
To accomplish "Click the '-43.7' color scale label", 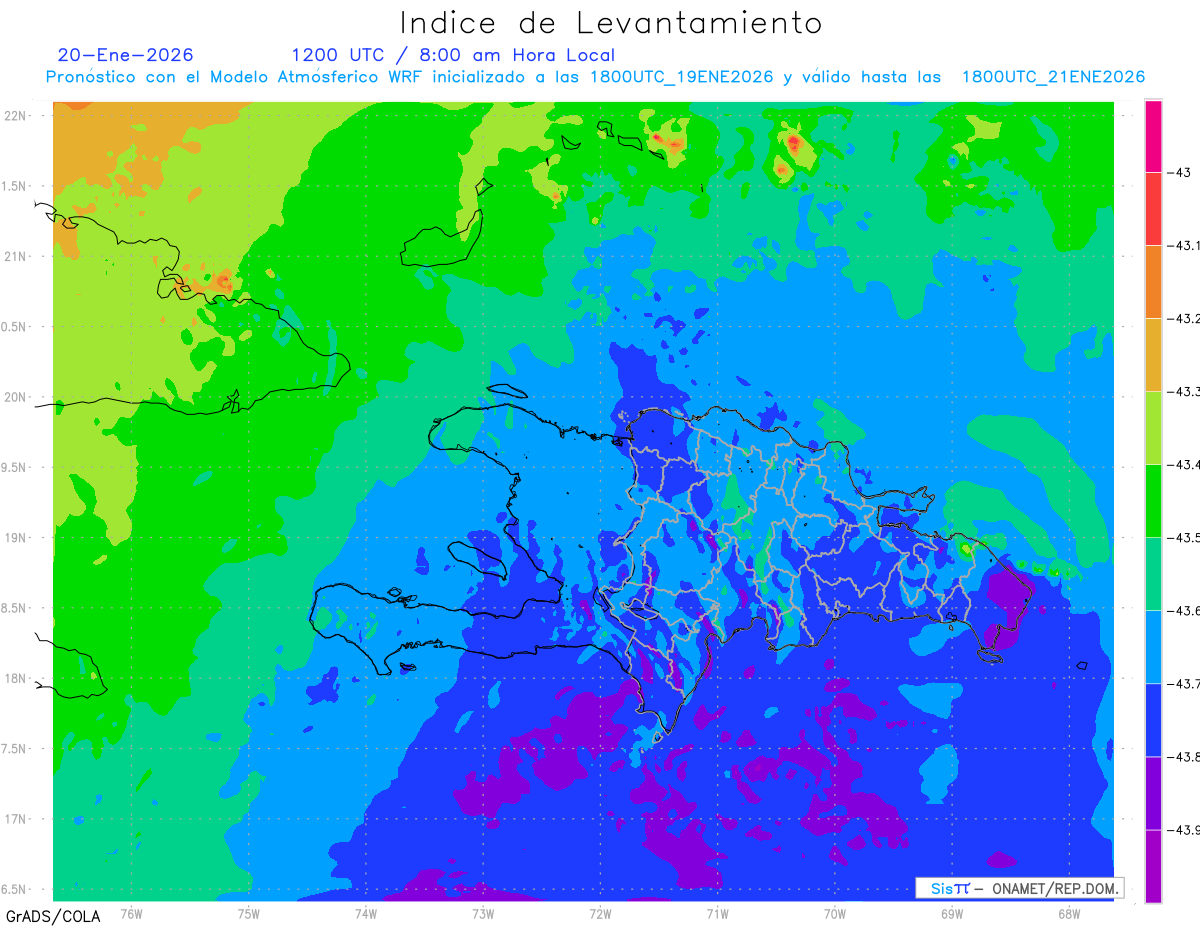I will [x=1183, y=684].
